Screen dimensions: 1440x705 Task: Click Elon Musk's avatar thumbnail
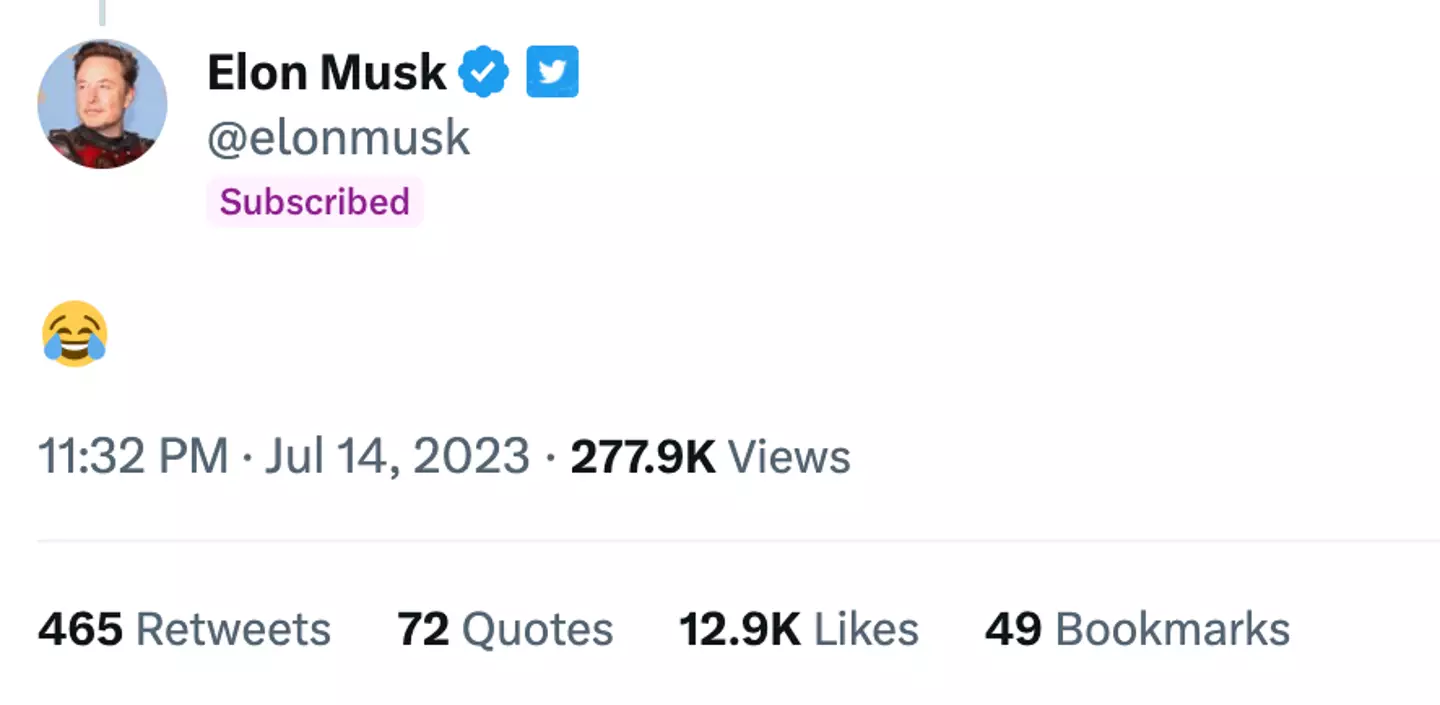101,103
